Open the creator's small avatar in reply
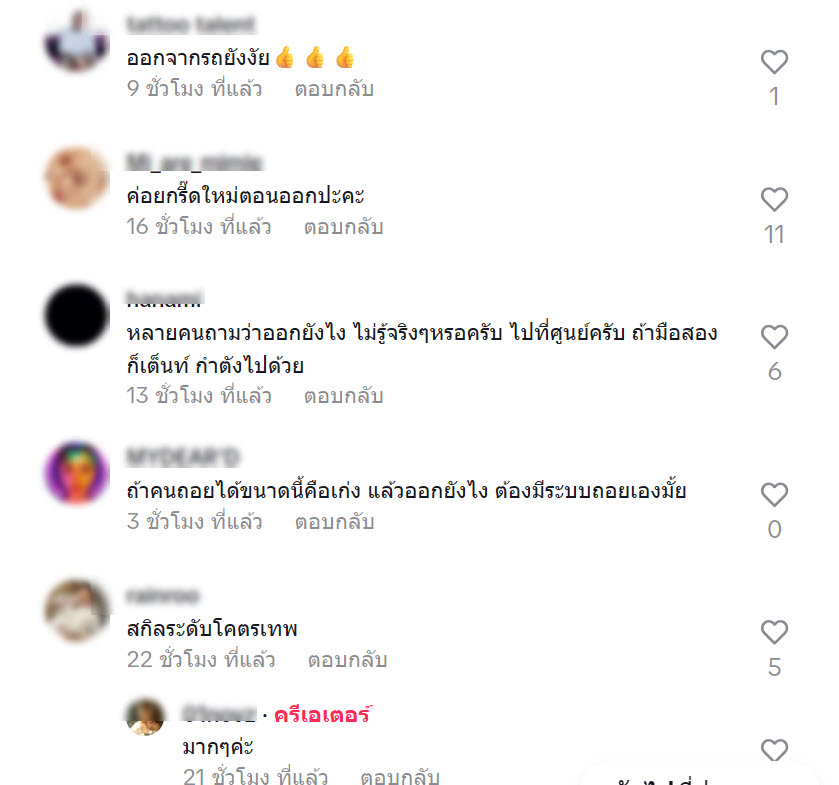839x785 pixels. [x=145, y=717]
